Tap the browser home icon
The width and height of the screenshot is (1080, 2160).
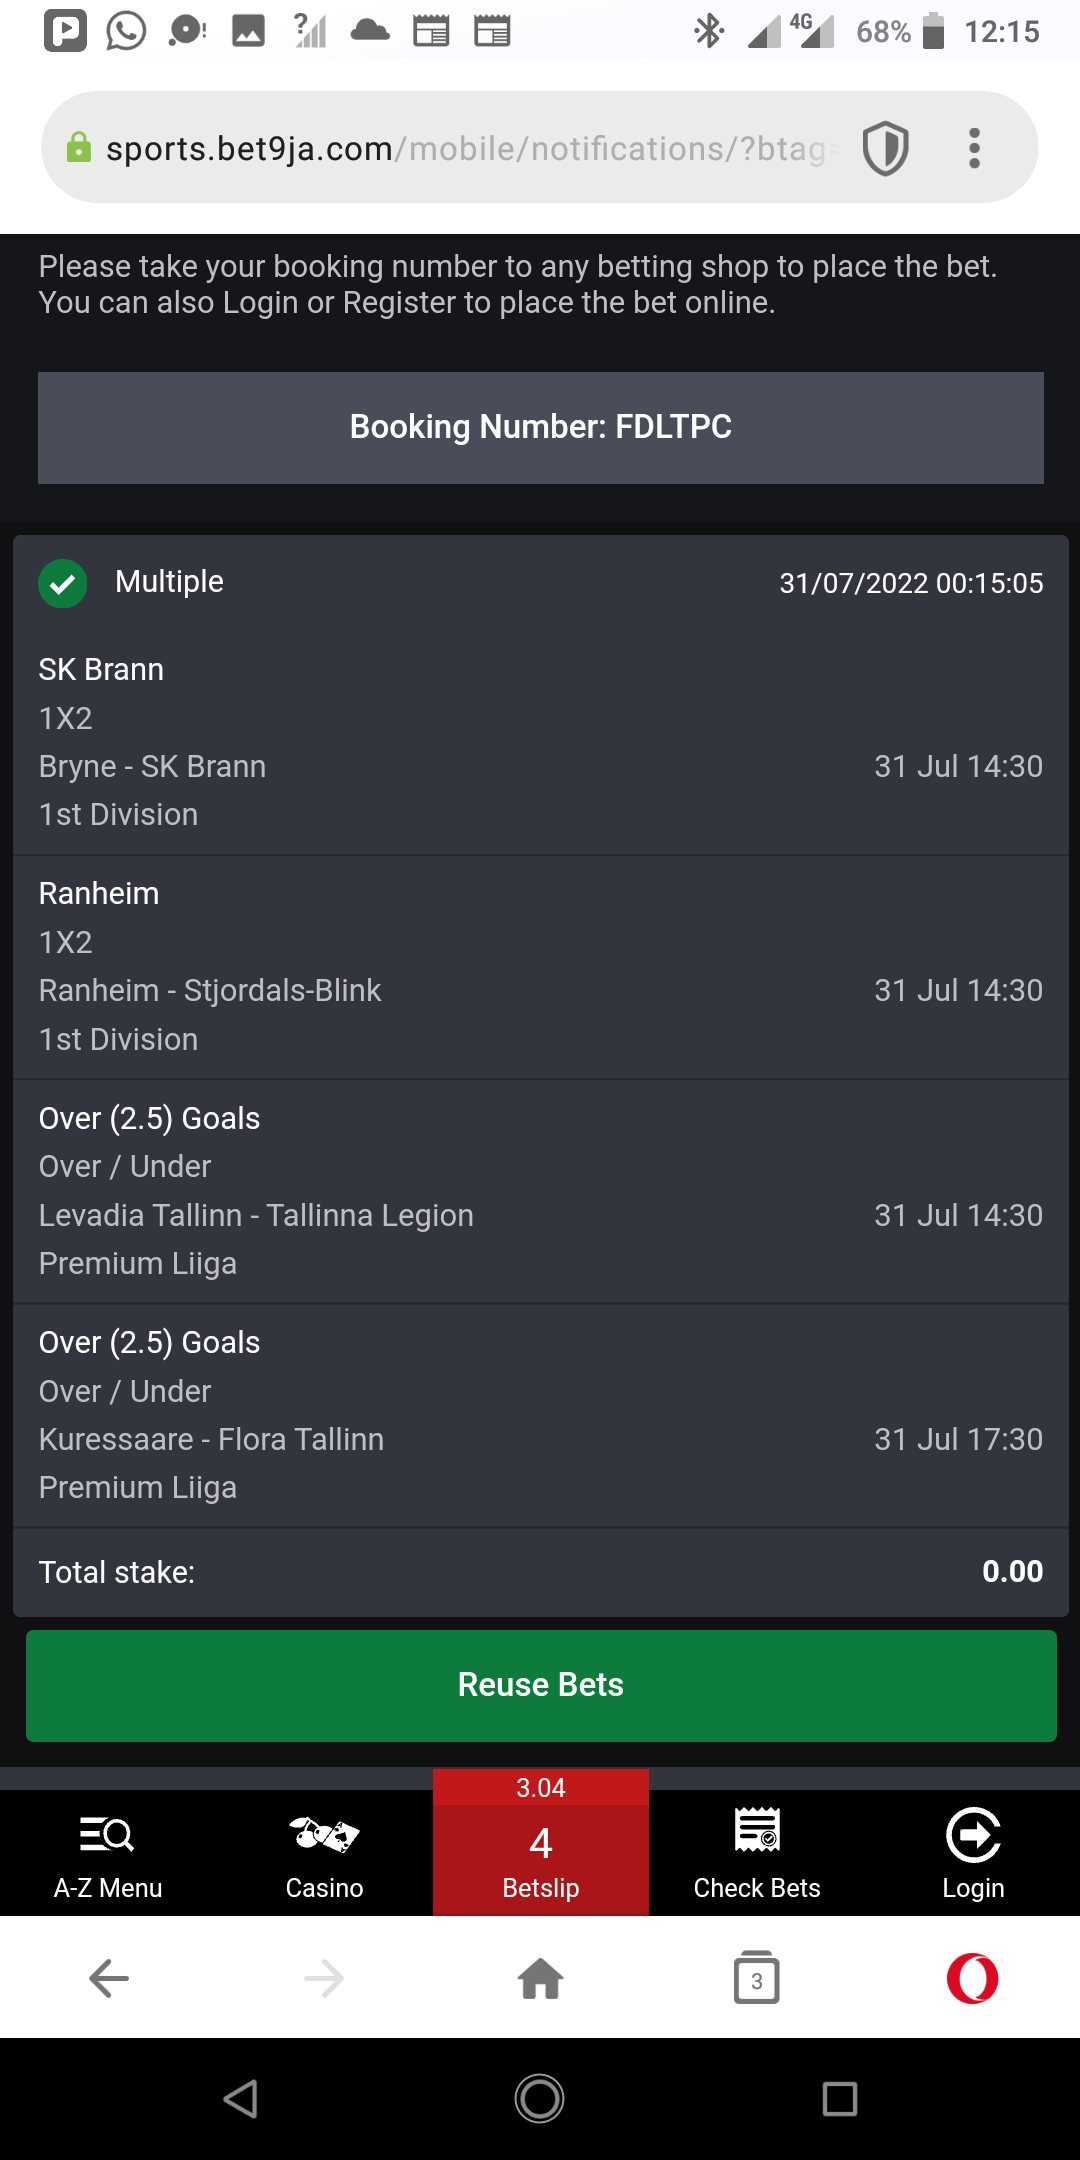(x=541, y=1978)
